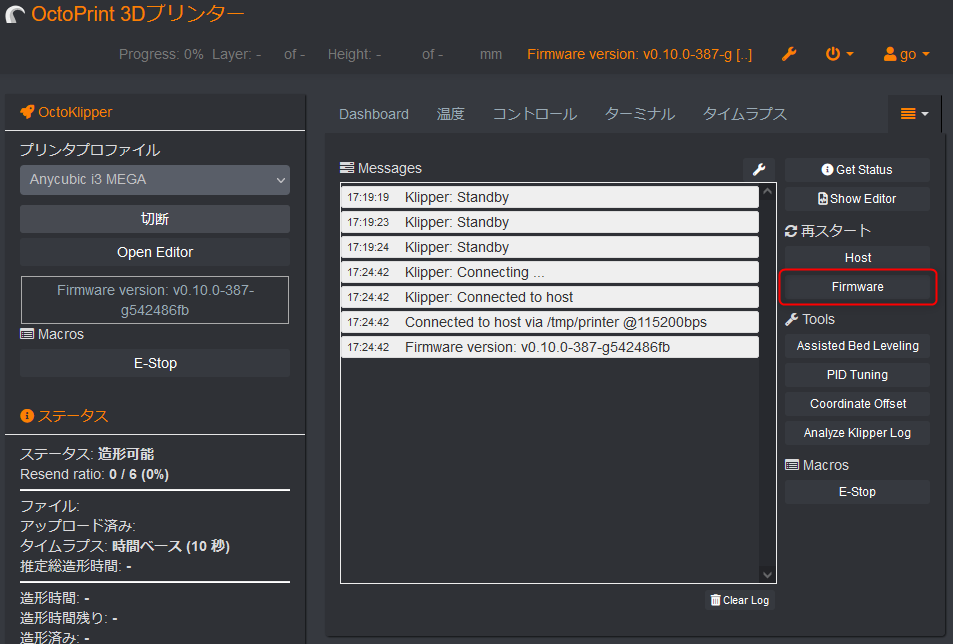Click the Tools section wrench icon
This screenshot has width=953, height=644.
(x=791, y=319)
